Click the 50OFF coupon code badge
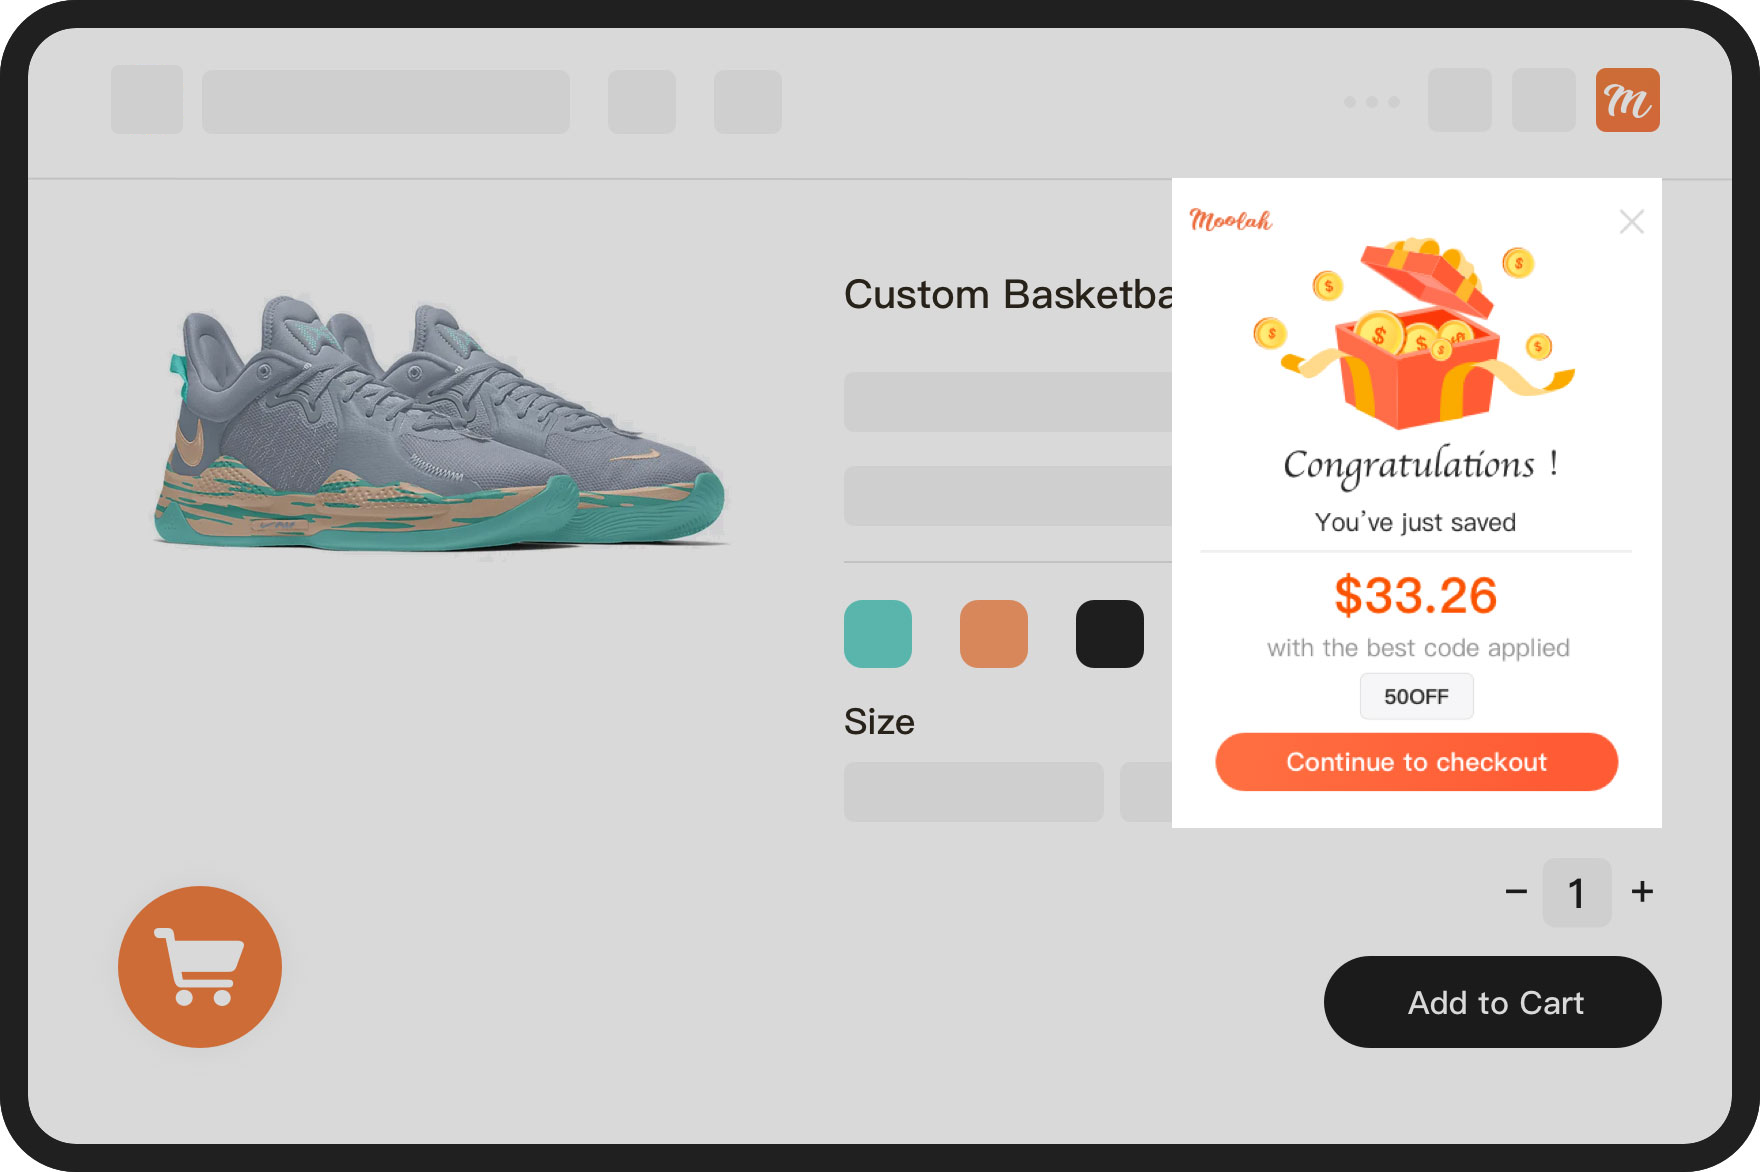The height and width of the screenshot is (1172, 1760). (x=1416, y=696)
